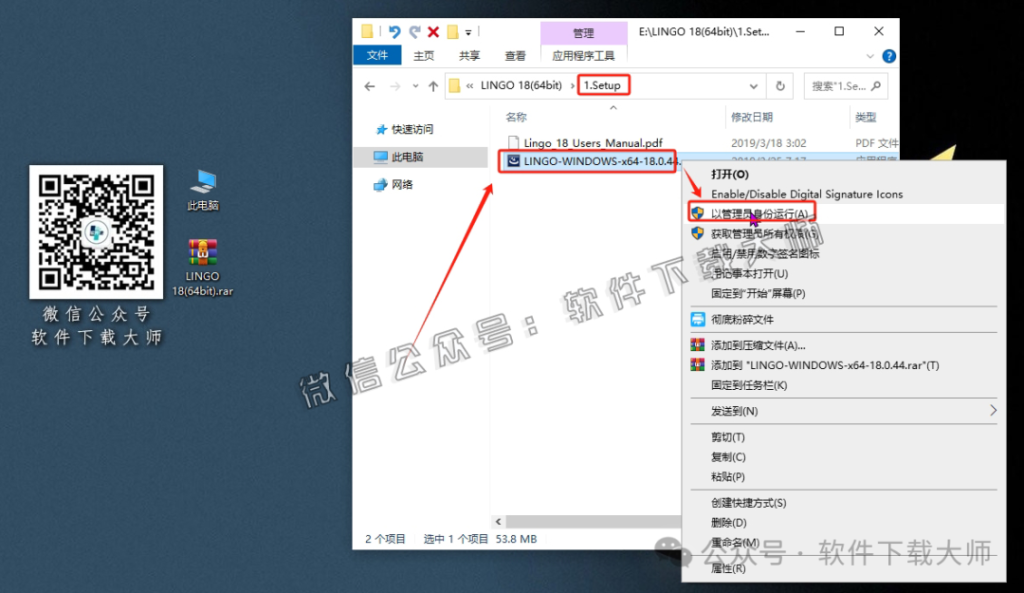
Task: Switch to the 查看 ribbon tab
Action: [514, 55]
